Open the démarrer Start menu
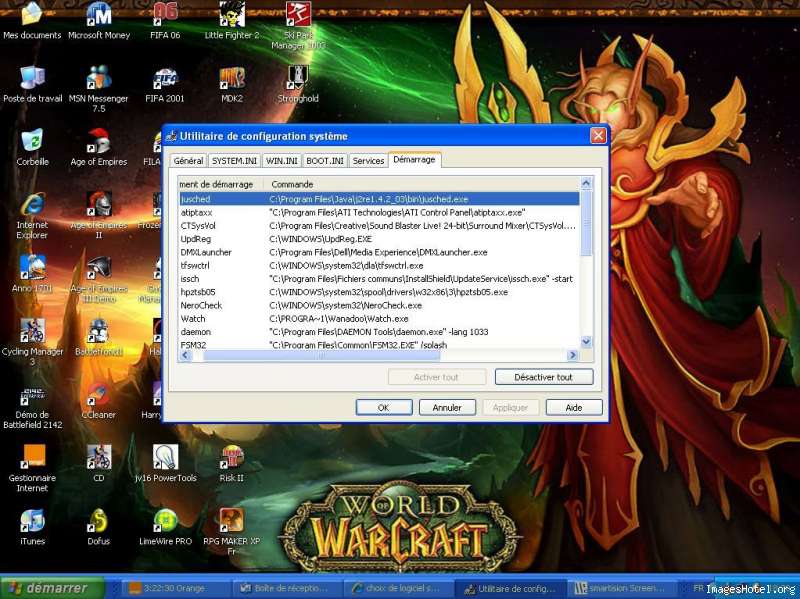 [45, 588]
